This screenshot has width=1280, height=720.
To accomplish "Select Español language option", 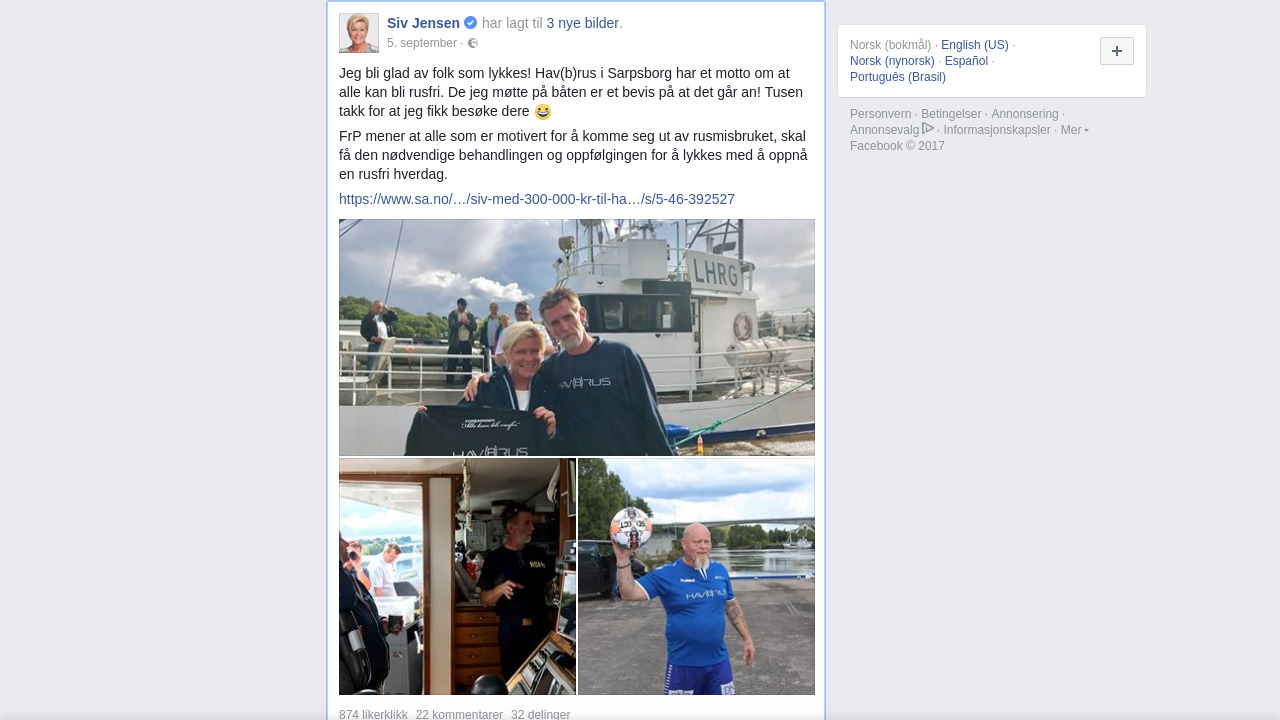I will 966,61.
